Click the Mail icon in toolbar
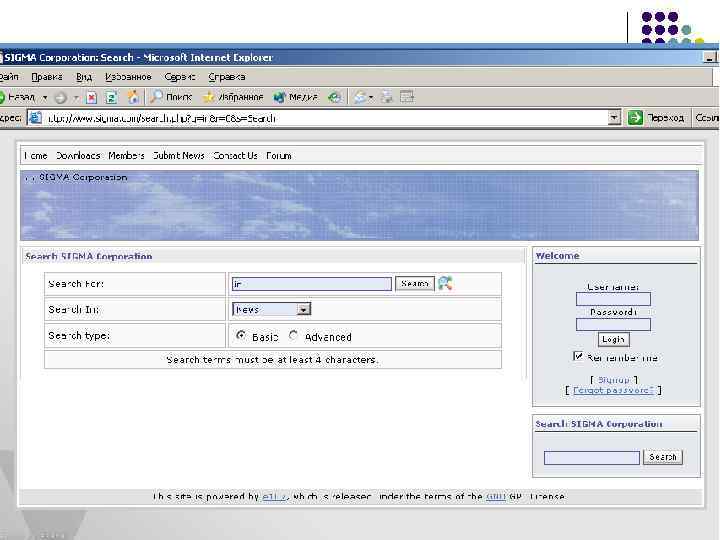The height and width of the screenshot is (540, 720). 360,97
